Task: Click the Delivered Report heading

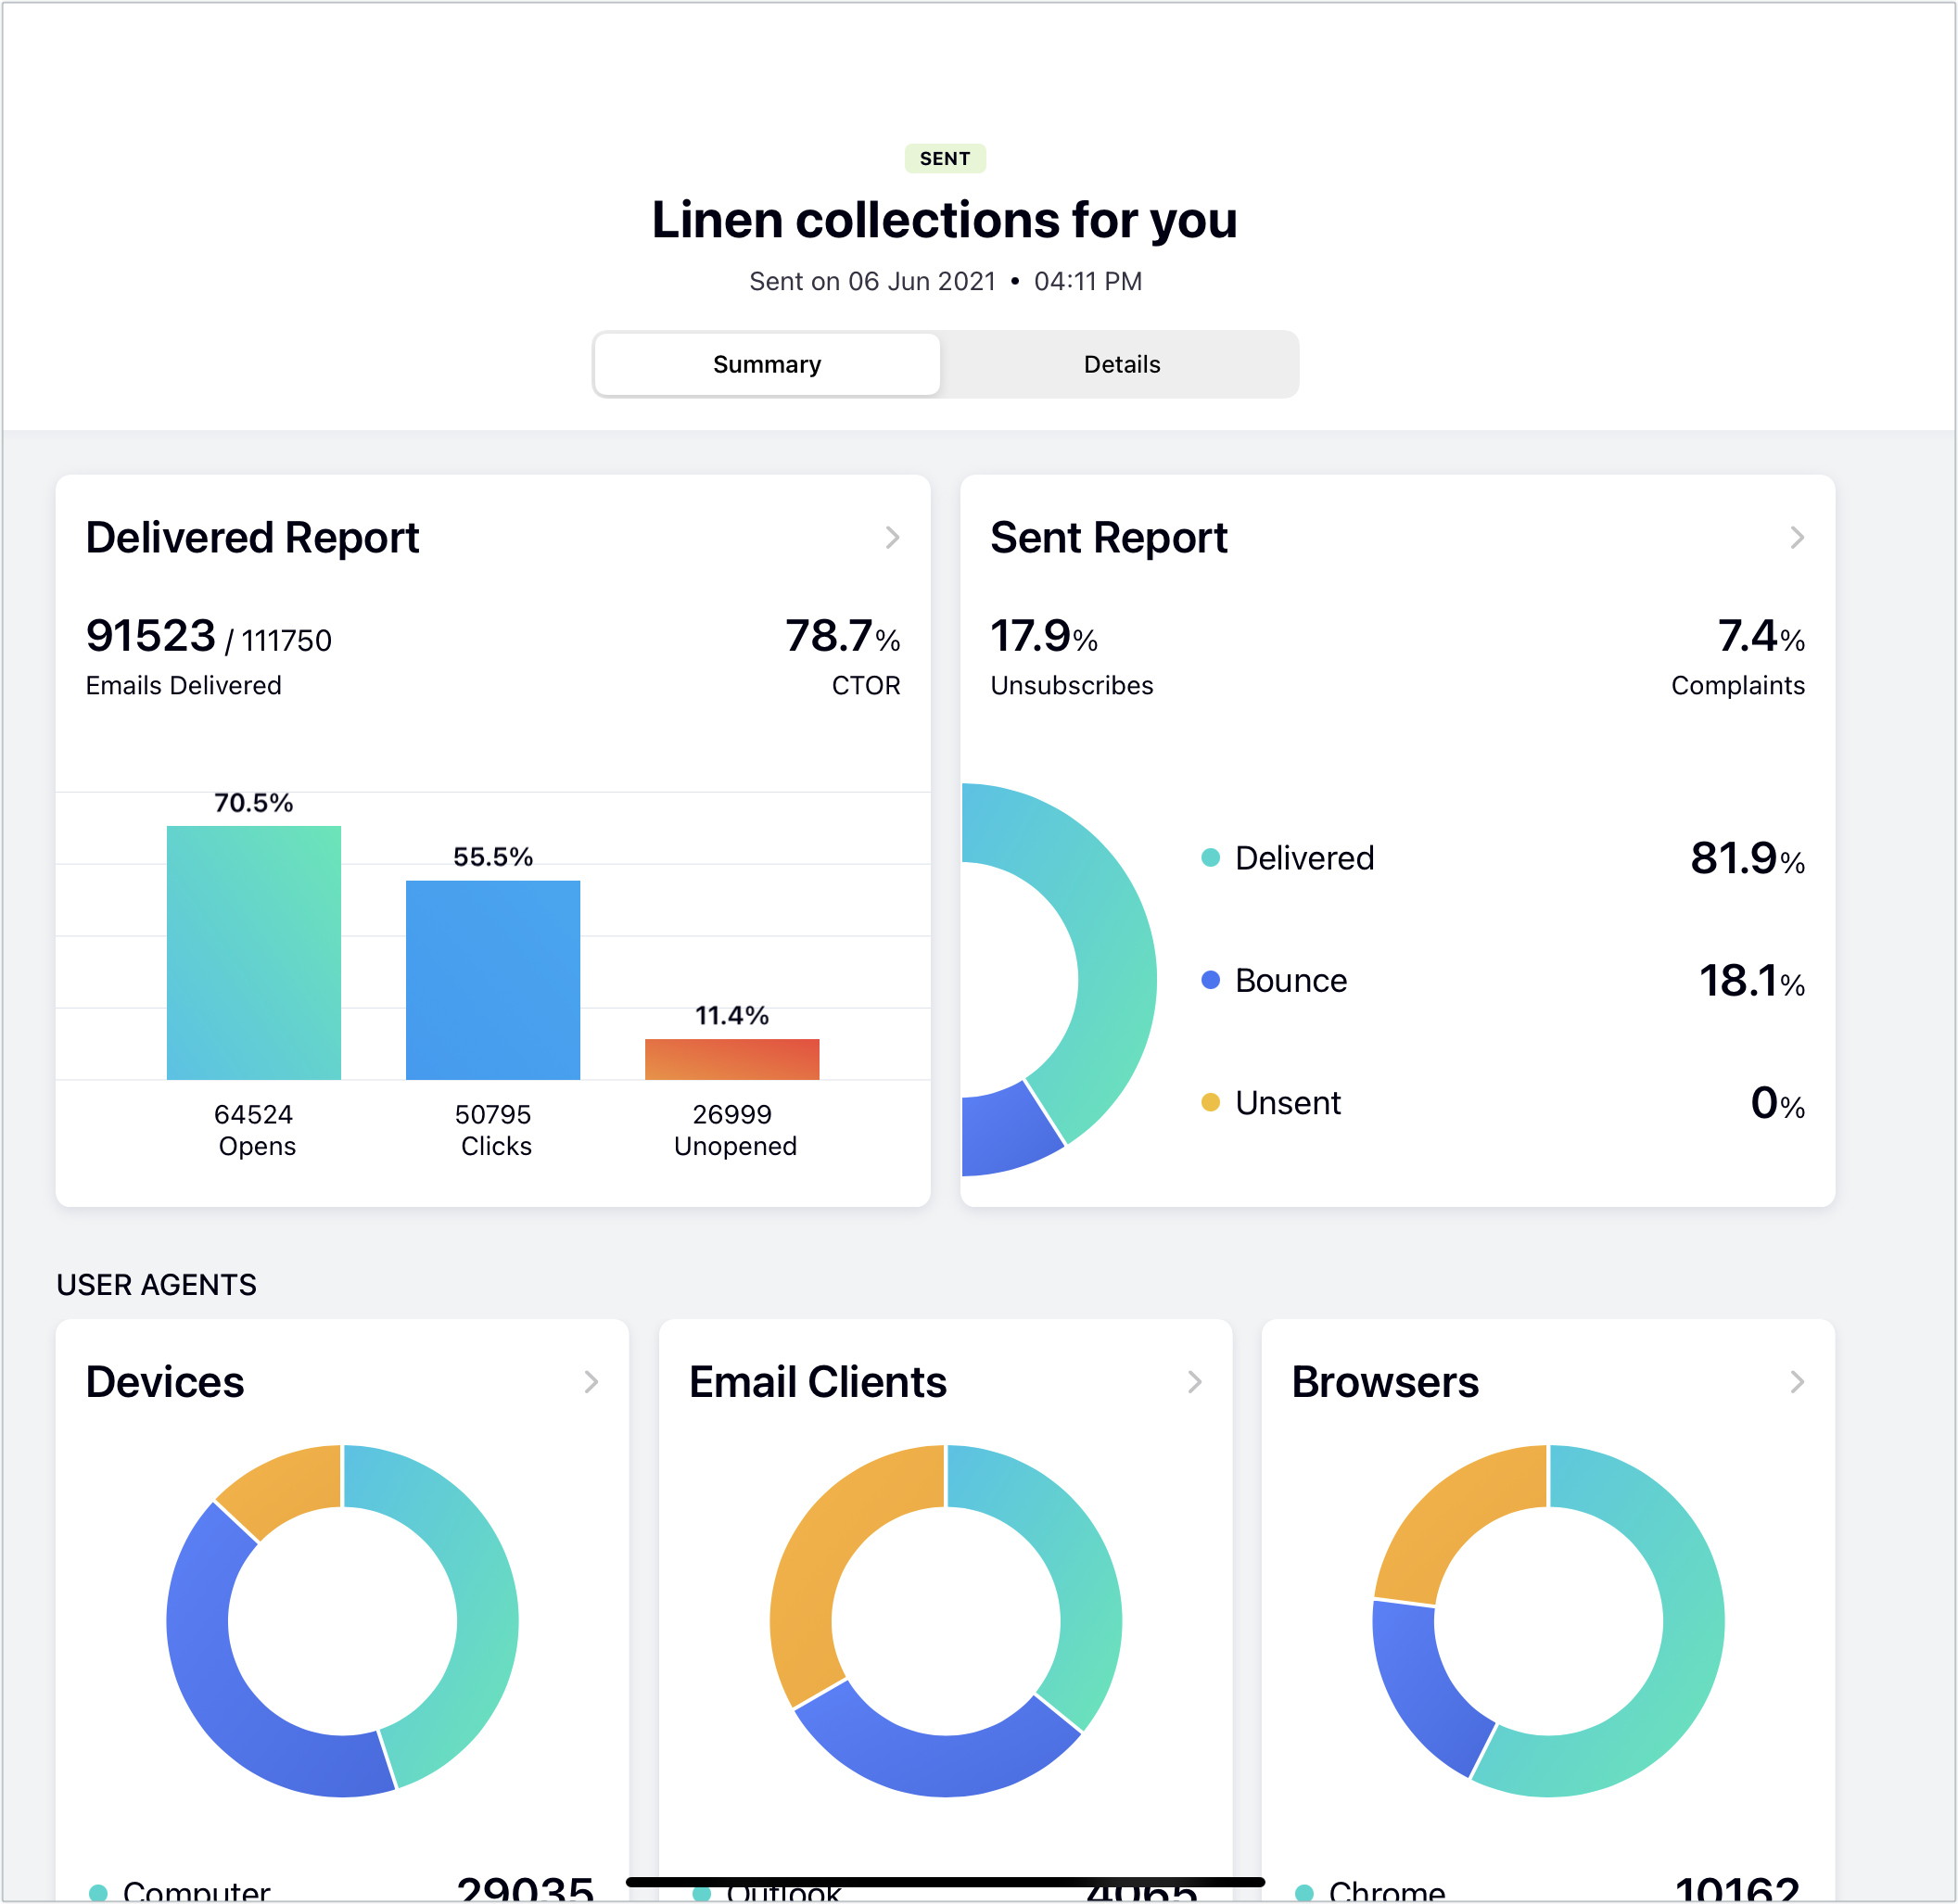Action: point(252,538)
